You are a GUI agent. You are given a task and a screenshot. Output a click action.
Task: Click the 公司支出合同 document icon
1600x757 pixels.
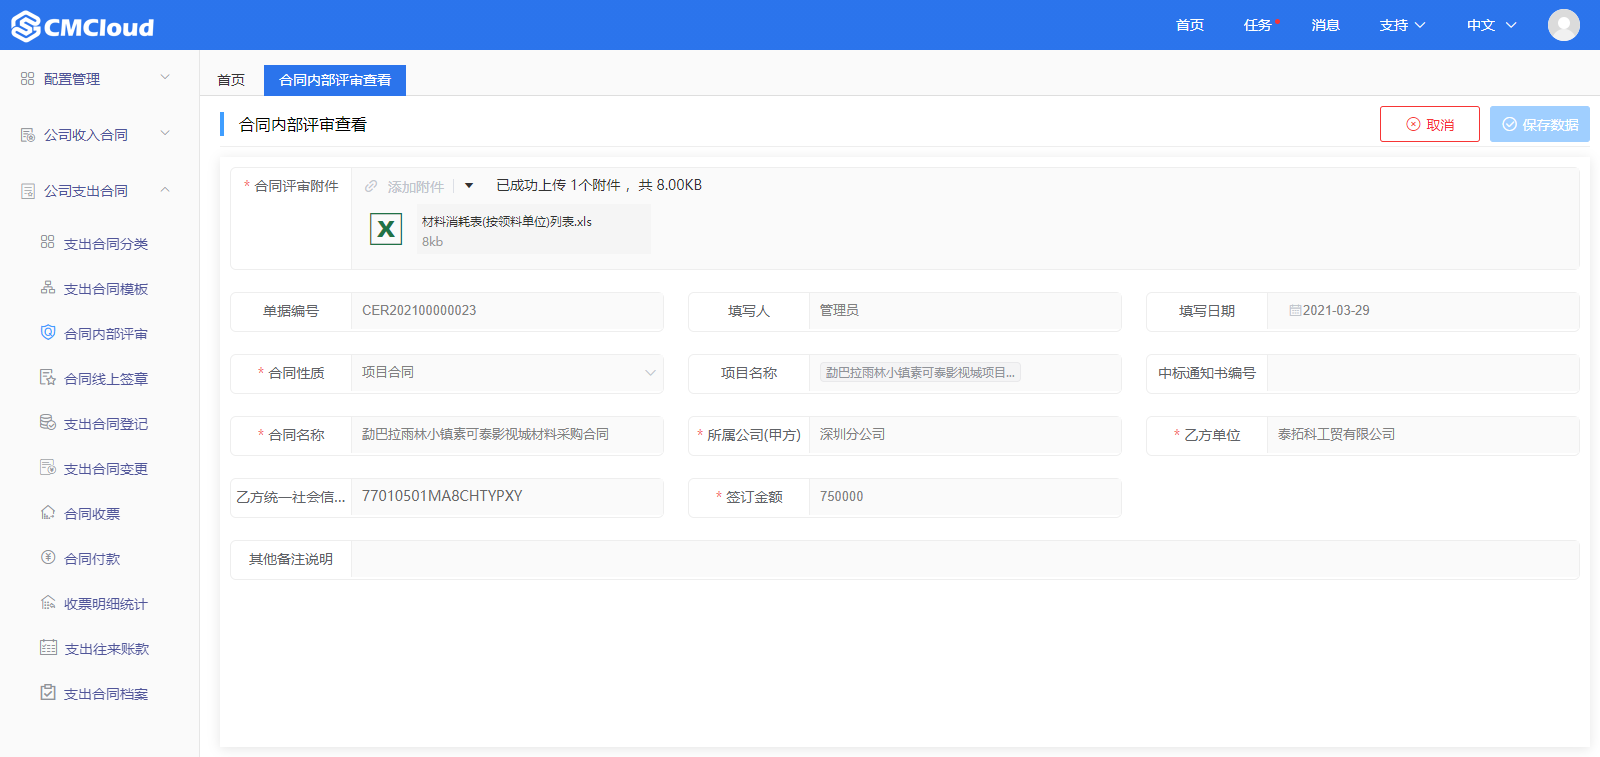27,190
